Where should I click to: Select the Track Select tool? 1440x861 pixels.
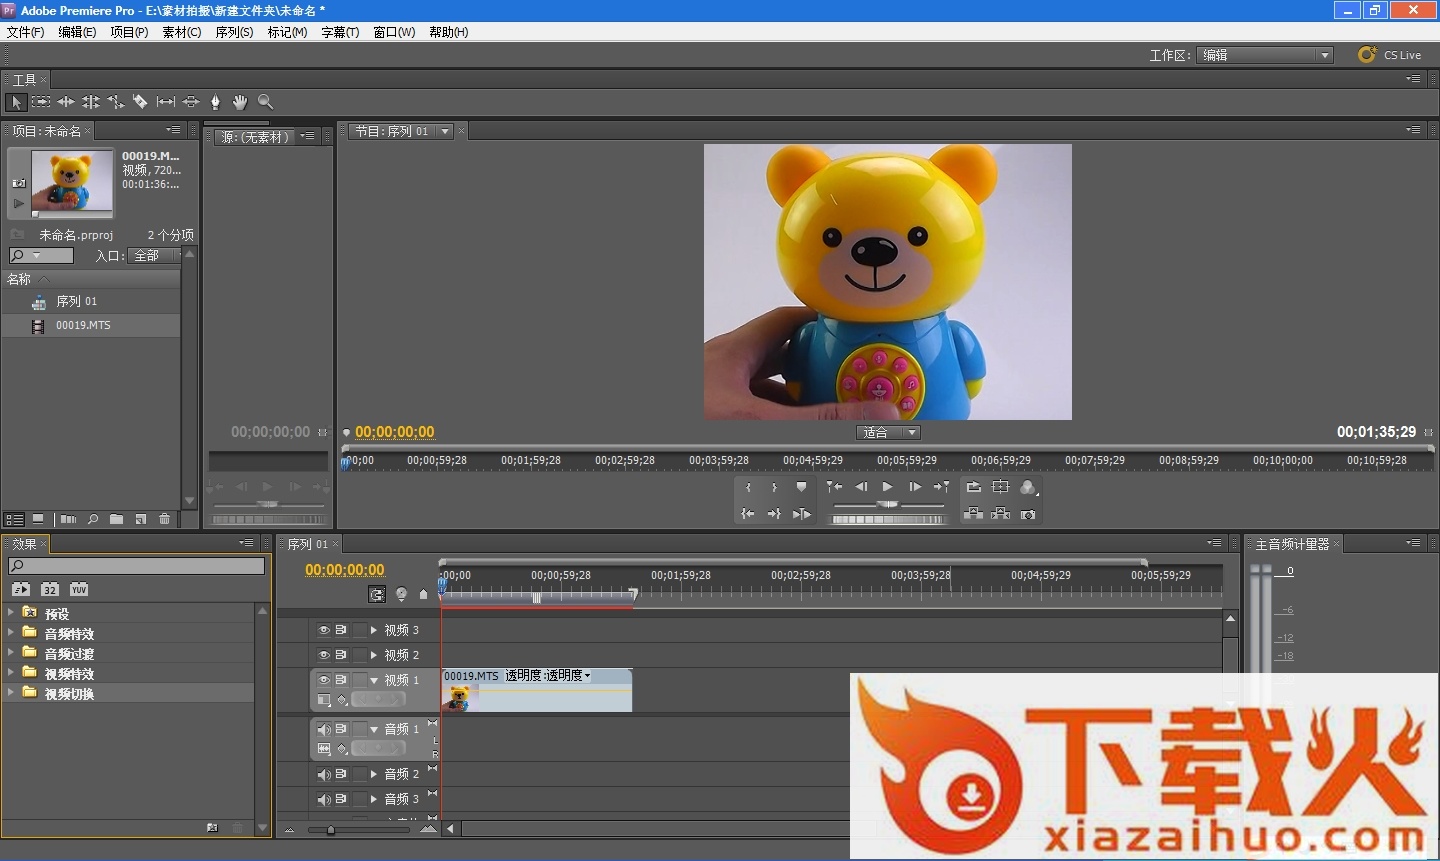pyautogui.click(x=41, y=102)
